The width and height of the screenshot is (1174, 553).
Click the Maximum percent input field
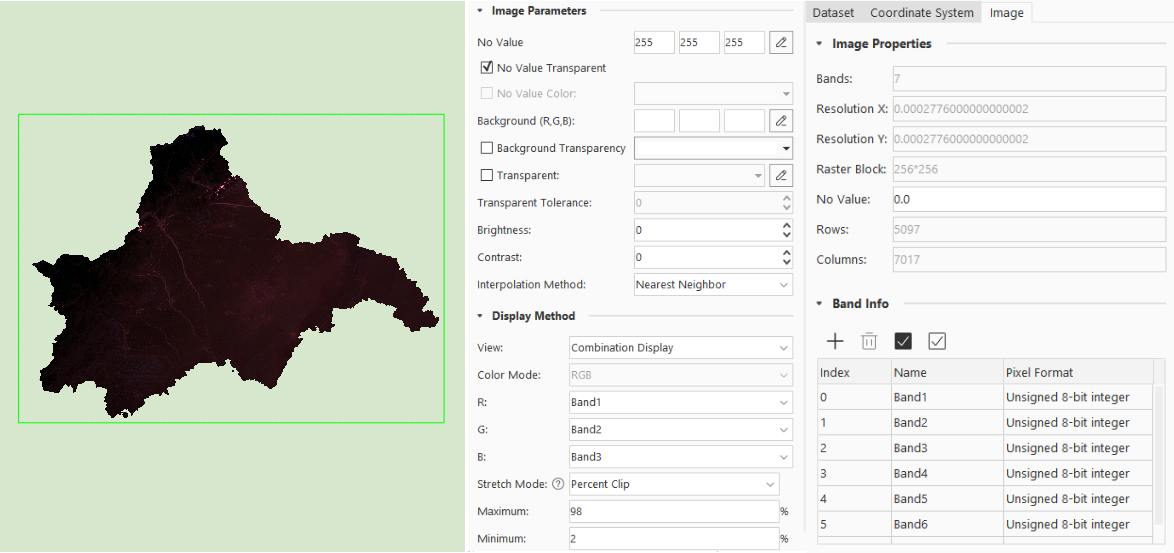pos(672,511)
